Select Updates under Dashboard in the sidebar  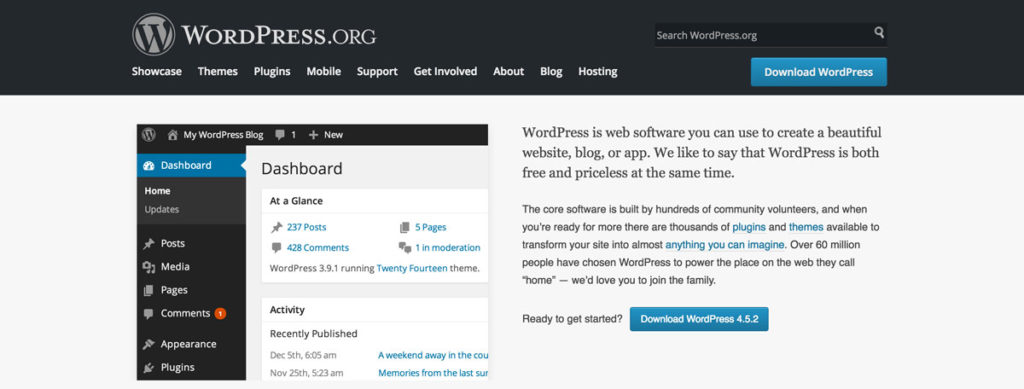tap(162, 210)
